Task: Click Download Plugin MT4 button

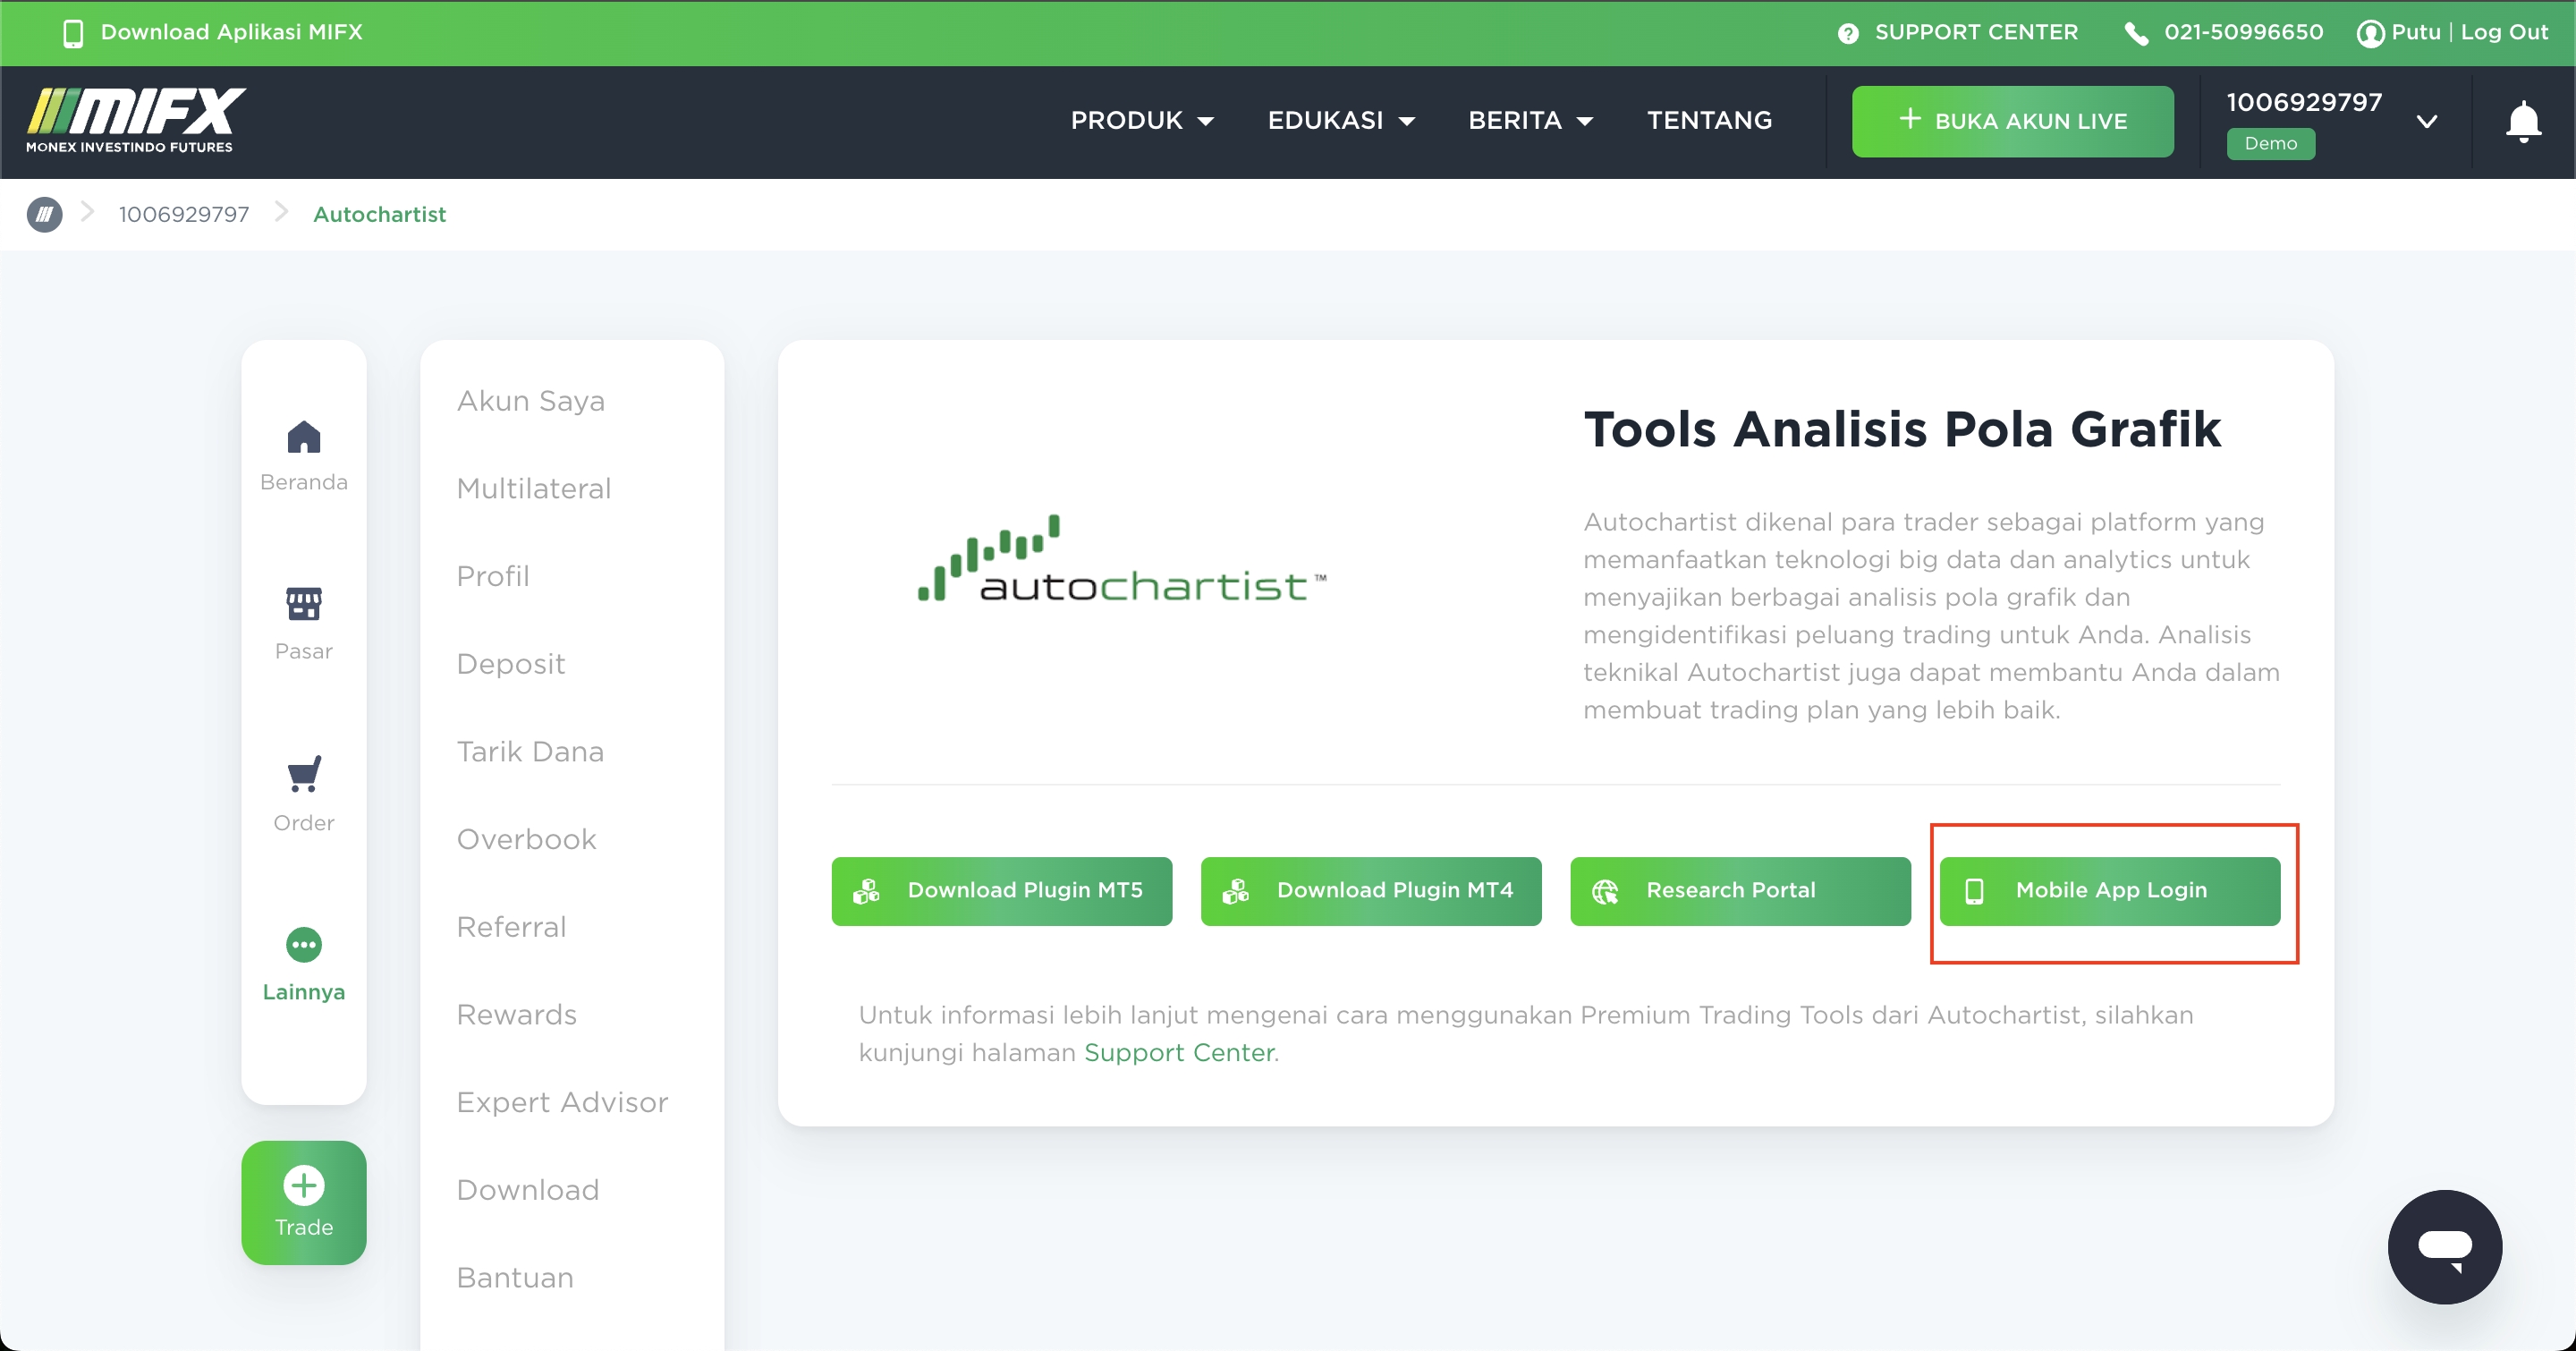Action: [1371, 891]
